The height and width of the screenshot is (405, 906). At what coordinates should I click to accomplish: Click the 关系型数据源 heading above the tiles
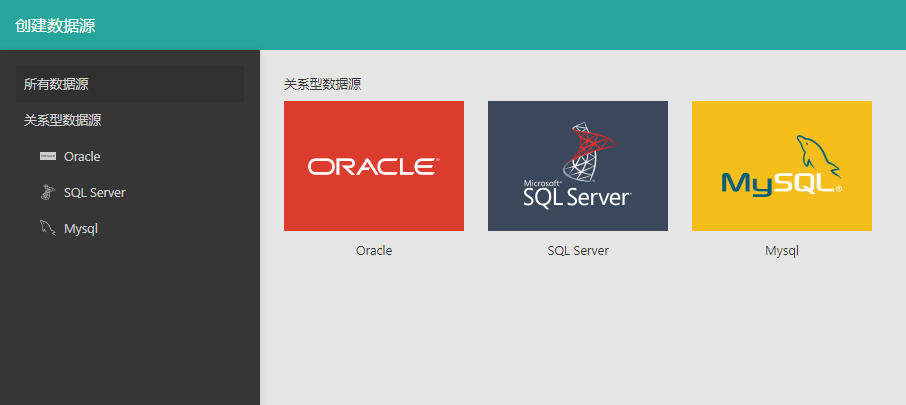tap(322, 84)
